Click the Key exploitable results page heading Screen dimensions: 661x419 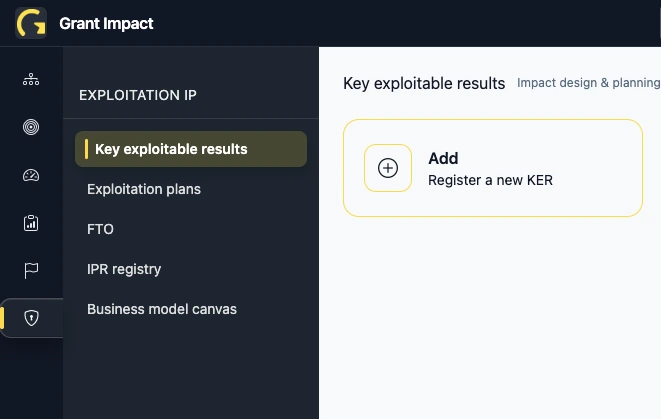pyautogui.click(x=424, y=83)
